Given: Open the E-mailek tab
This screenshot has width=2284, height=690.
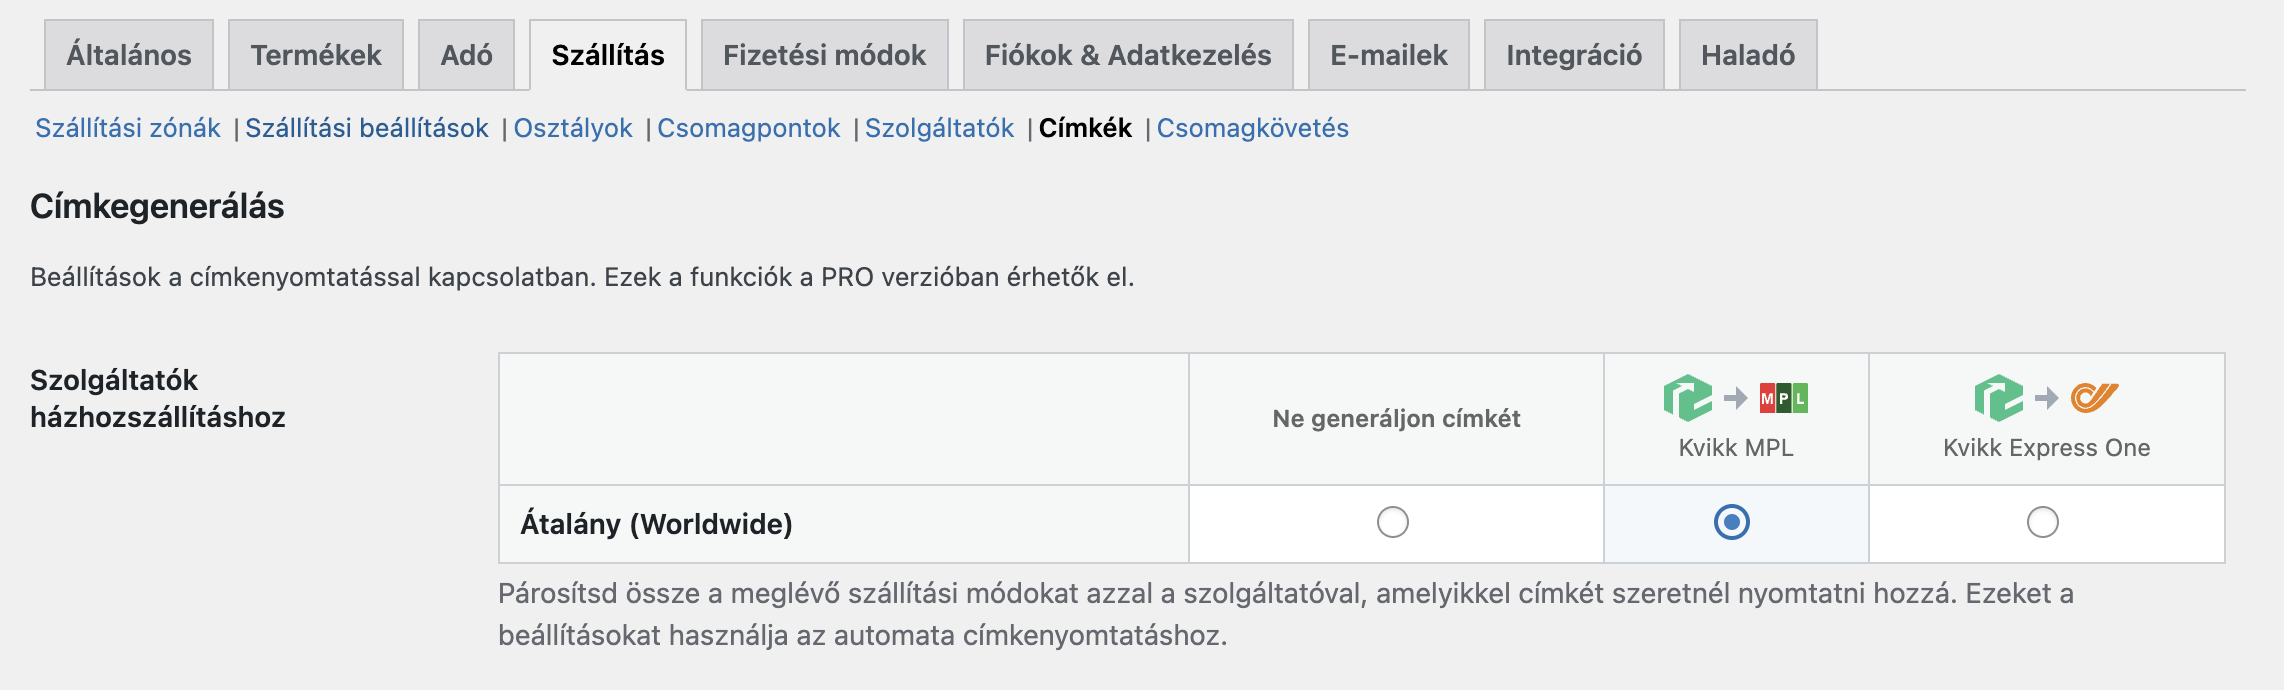Looking at the screenshot, I should 1389,55.
